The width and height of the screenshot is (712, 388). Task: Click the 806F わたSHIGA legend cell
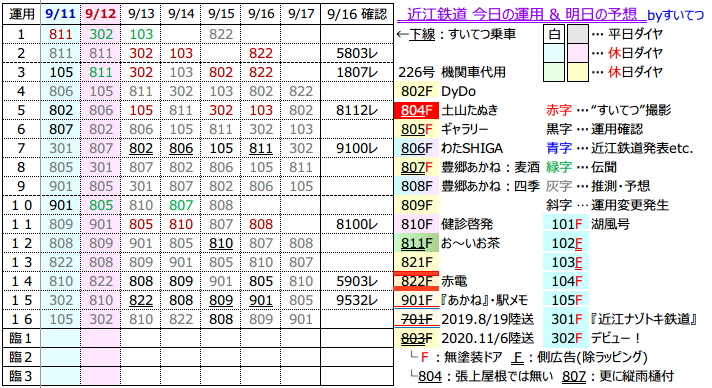tap(416, 149)
